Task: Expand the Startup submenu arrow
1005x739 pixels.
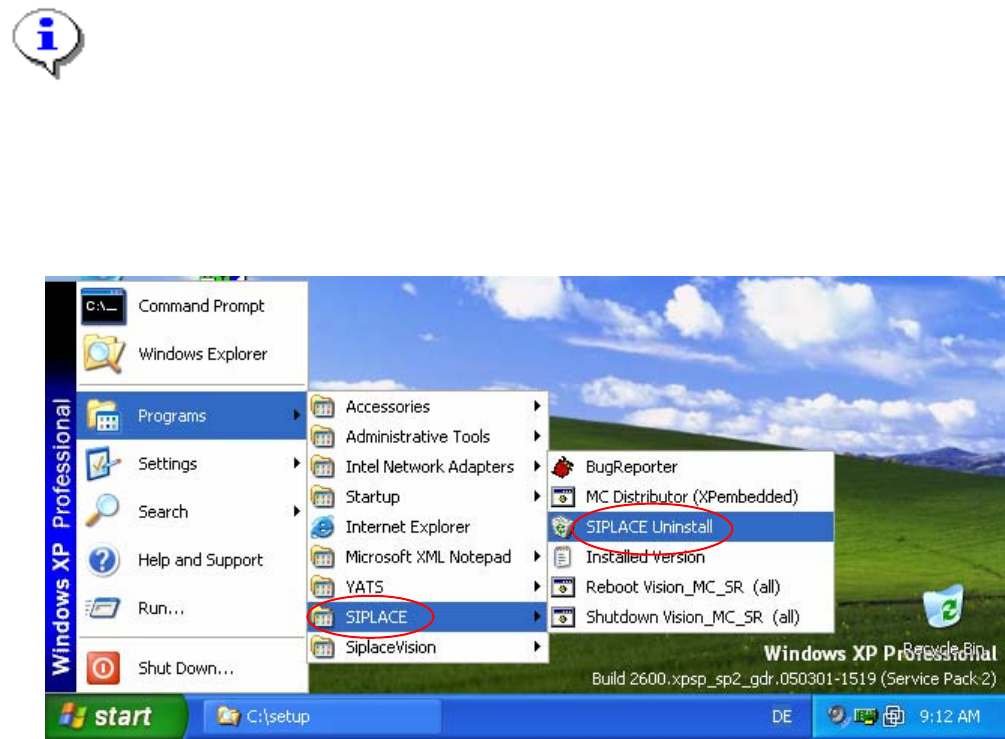Action: (x=537, y=496)
